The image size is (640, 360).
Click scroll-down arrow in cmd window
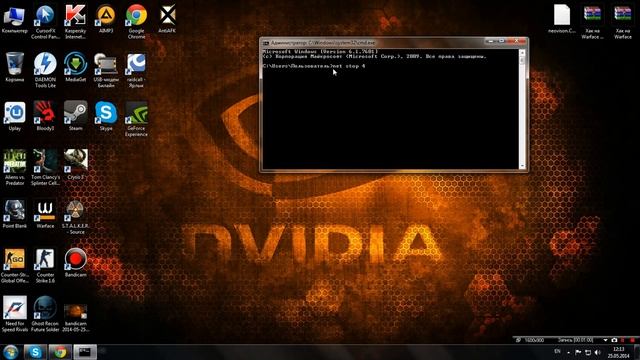[522, 166]
